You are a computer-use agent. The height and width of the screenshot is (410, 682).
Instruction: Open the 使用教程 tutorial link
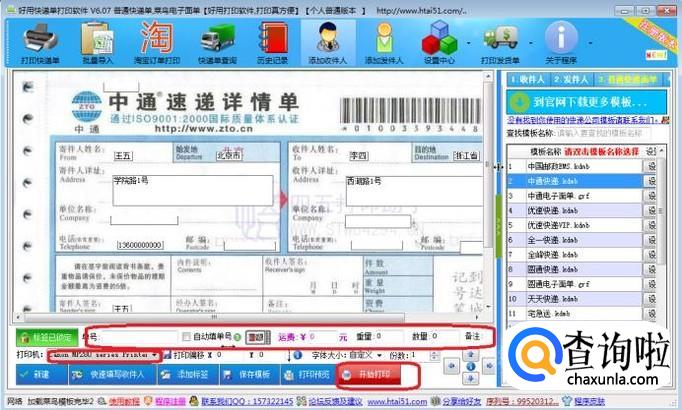coord(124,402)
